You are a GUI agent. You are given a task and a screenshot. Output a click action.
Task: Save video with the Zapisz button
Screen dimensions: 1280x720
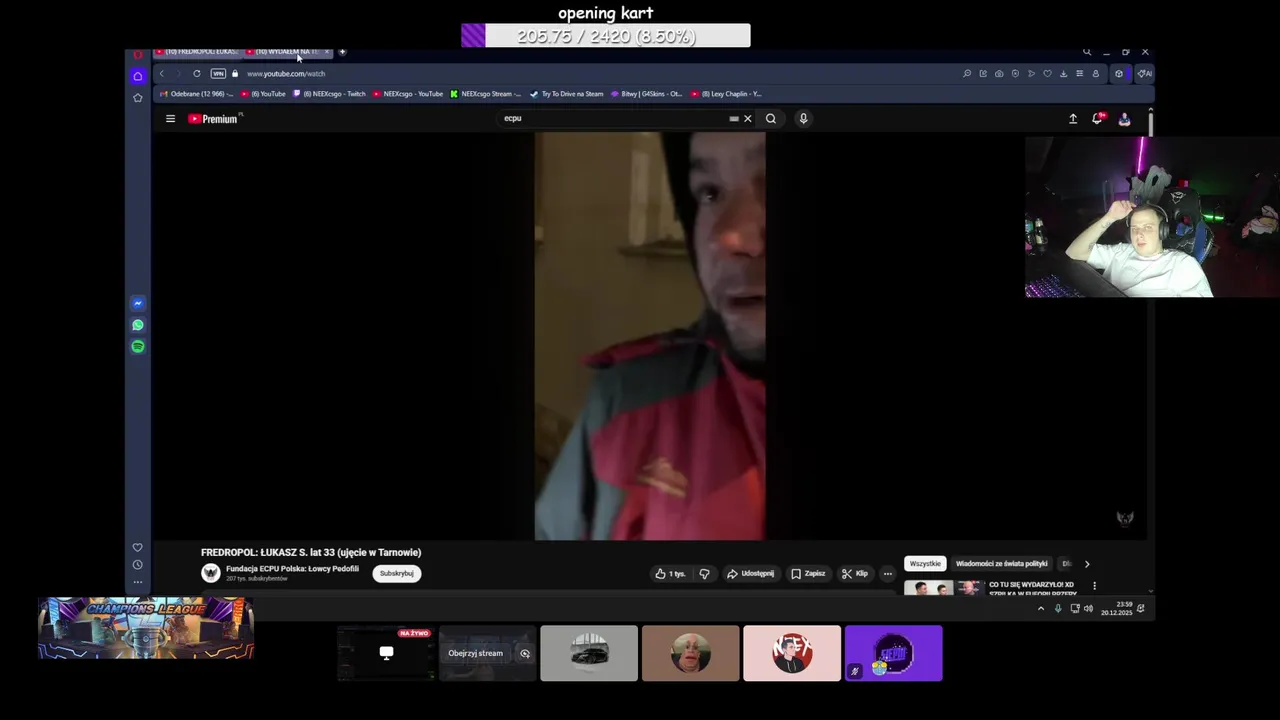point(808,574)
